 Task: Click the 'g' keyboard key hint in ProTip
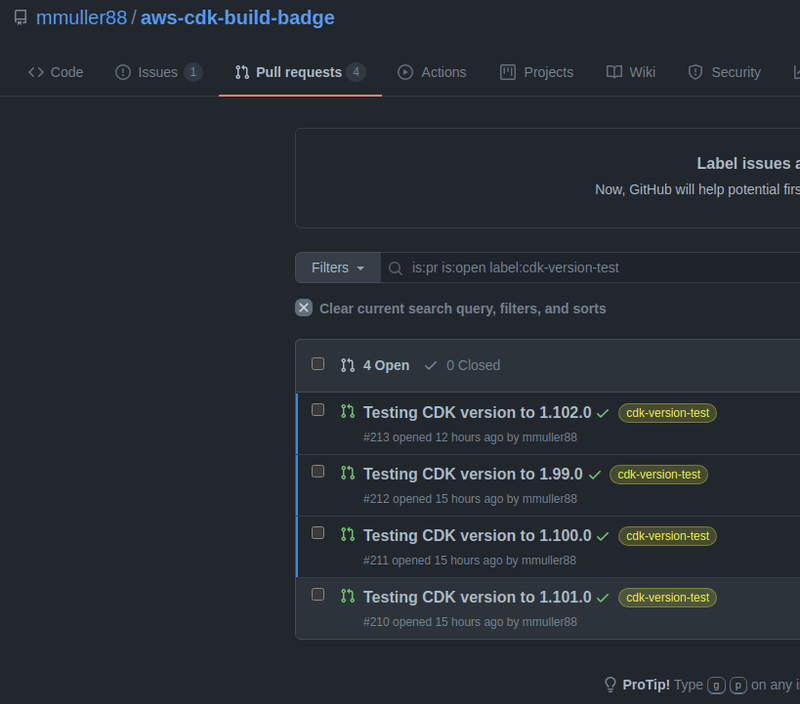(x=716, y=685)
